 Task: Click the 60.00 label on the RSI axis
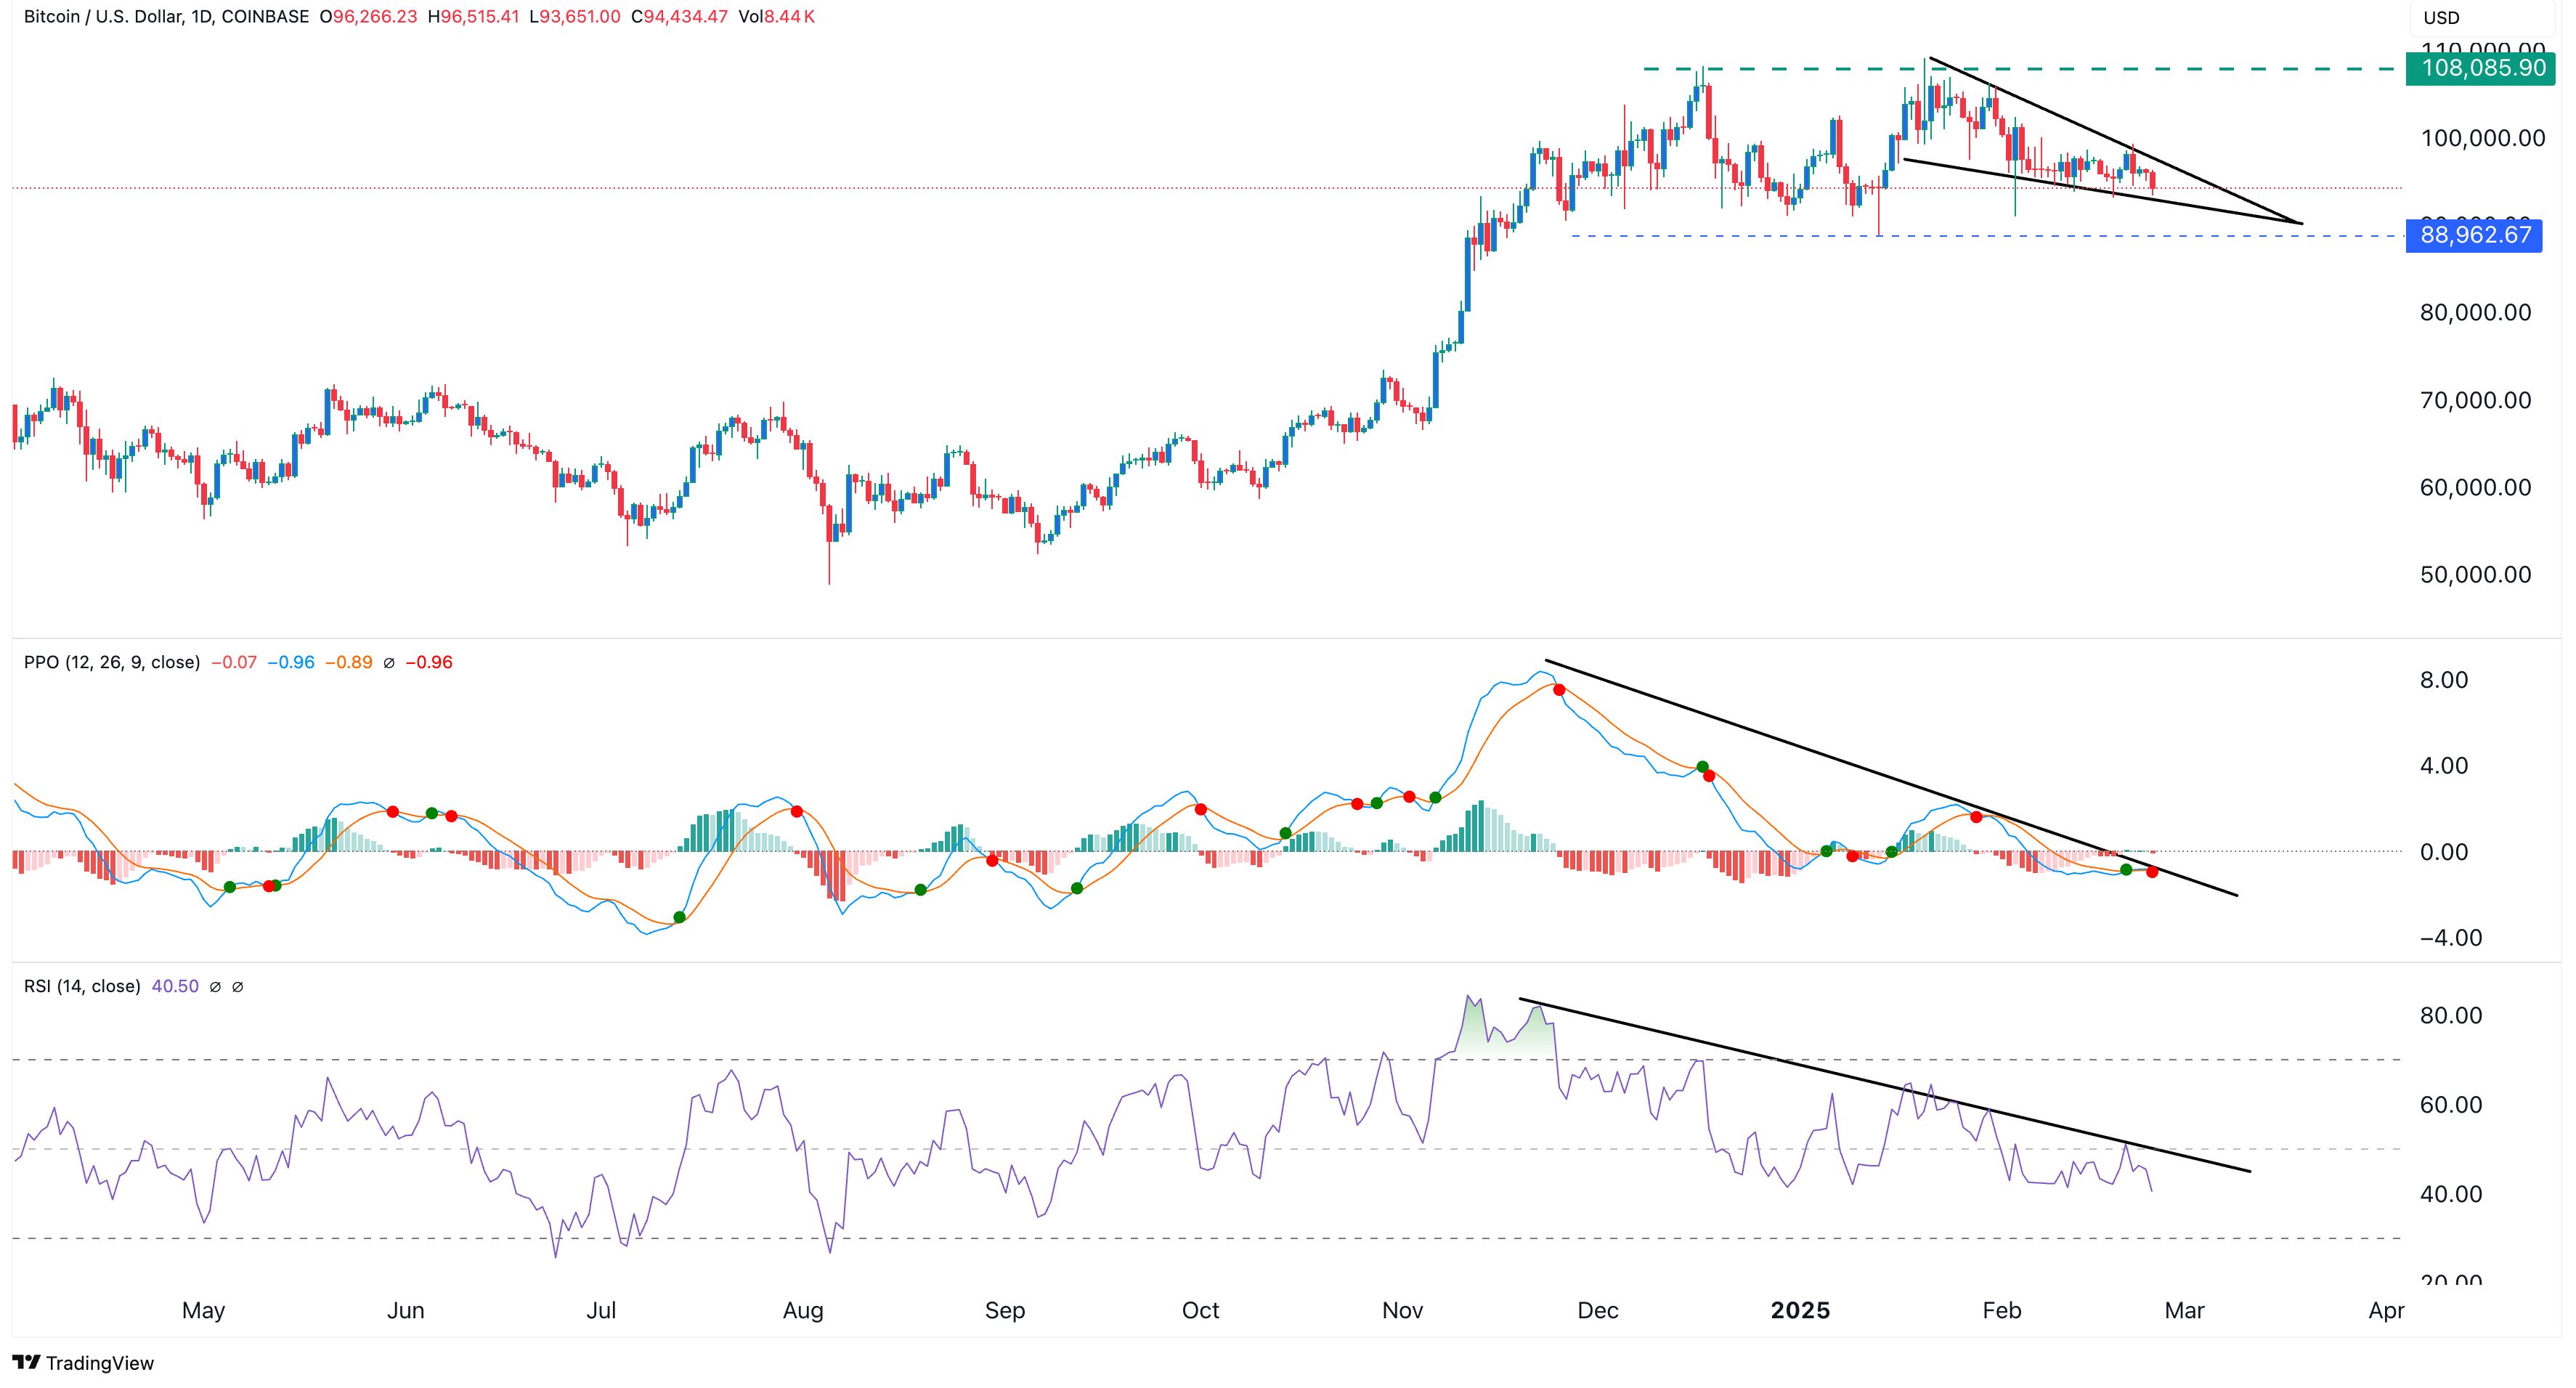click(x=2450, y=1105)
